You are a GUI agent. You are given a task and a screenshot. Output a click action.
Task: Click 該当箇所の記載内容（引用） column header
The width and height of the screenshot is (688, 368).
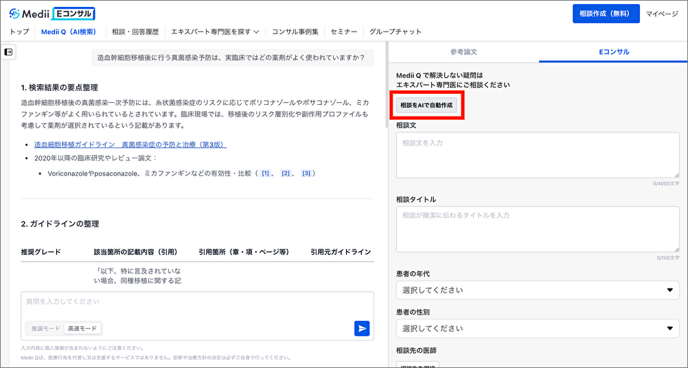136,252
